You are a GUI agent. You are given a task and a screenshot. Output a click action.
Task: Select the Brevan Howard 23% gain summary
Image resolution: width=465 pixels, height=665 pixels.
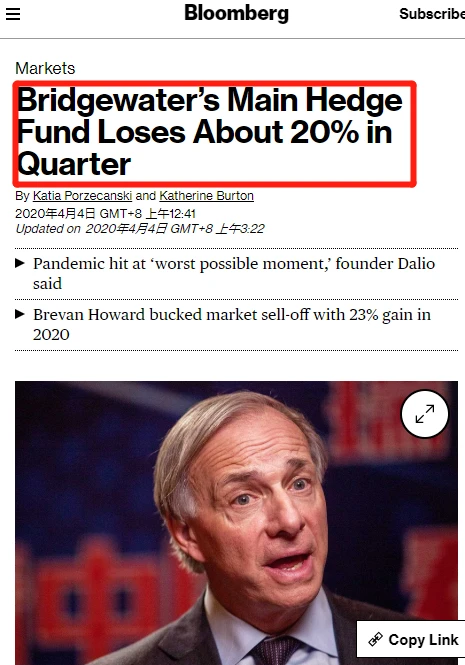(232, 324)
